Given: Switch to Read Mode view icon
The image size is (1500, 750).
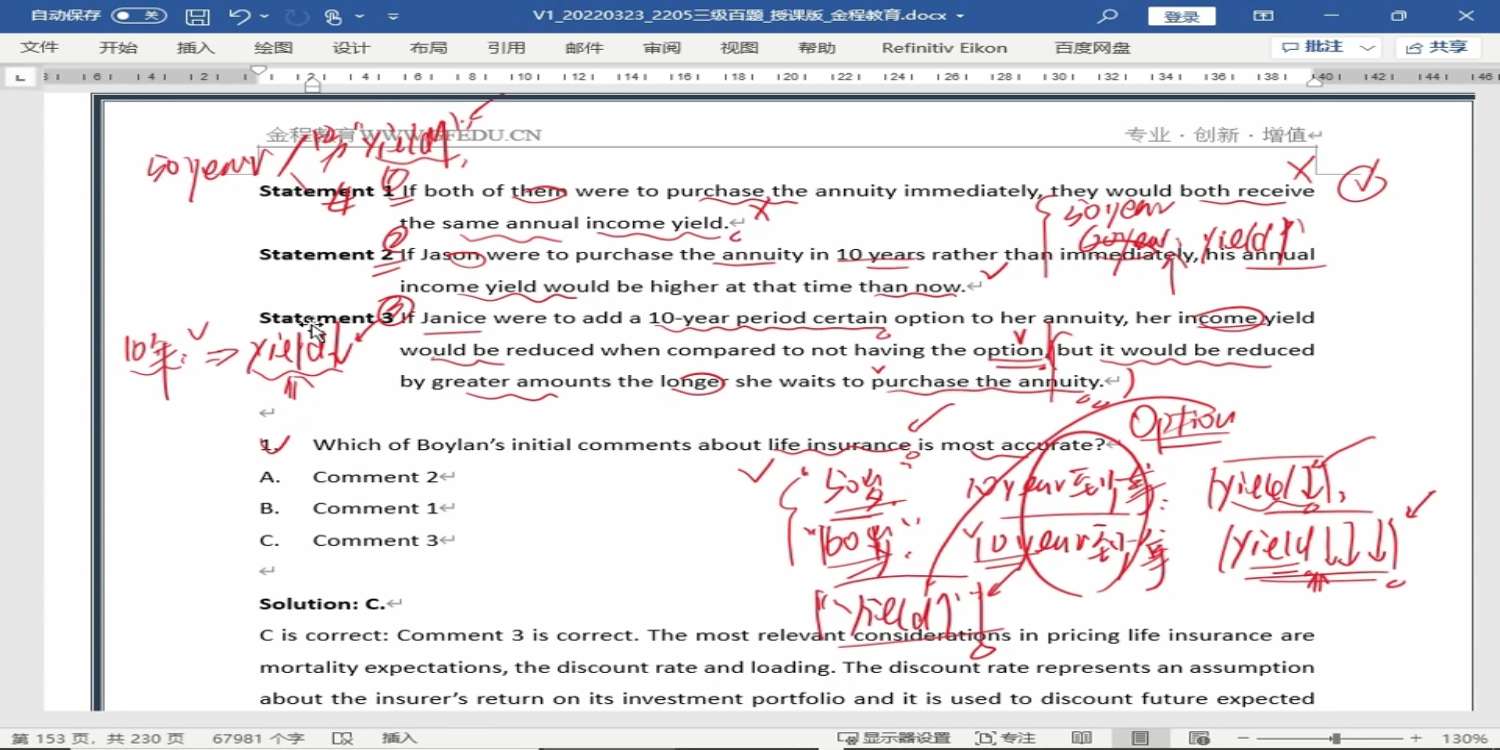Looking at the screenshot, I should 1081,738.
